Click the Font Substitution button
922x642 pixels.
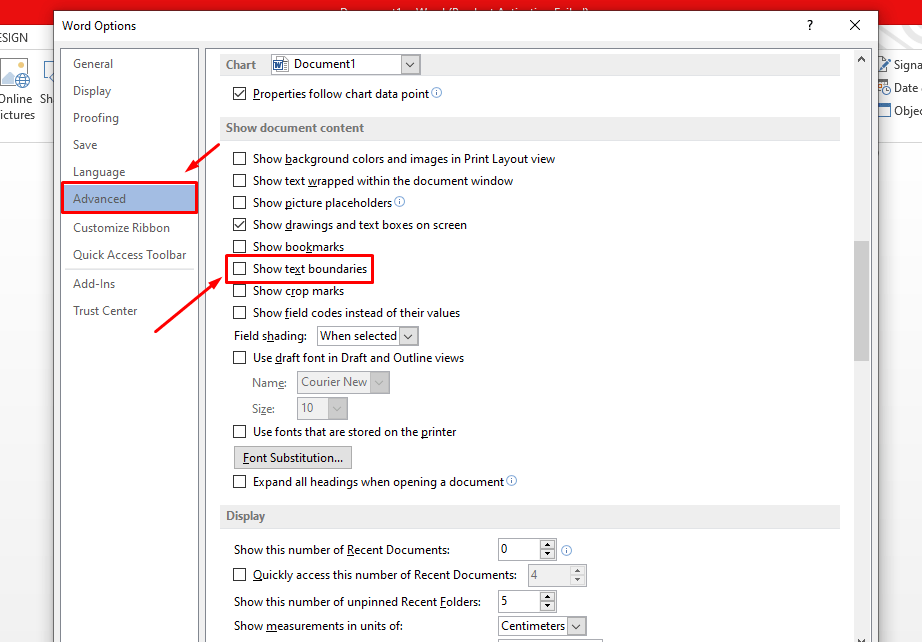292,457
